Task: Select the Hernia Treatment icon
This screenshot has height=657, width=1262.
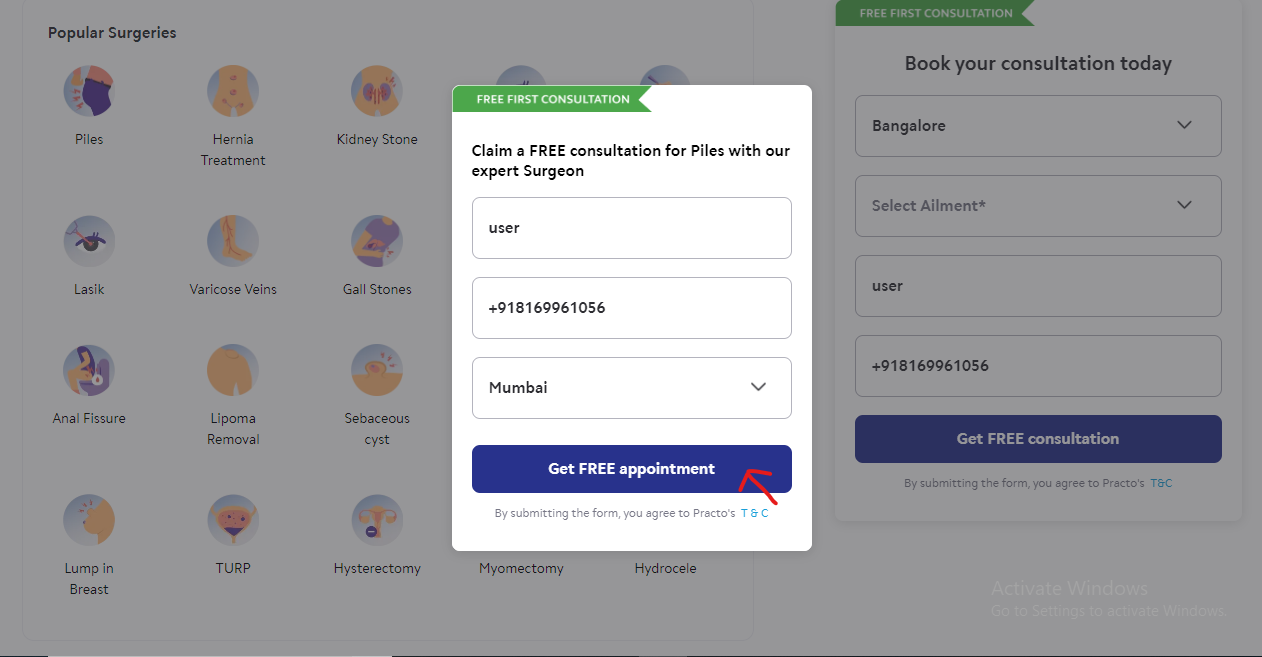Action: [x=233, y=92]
